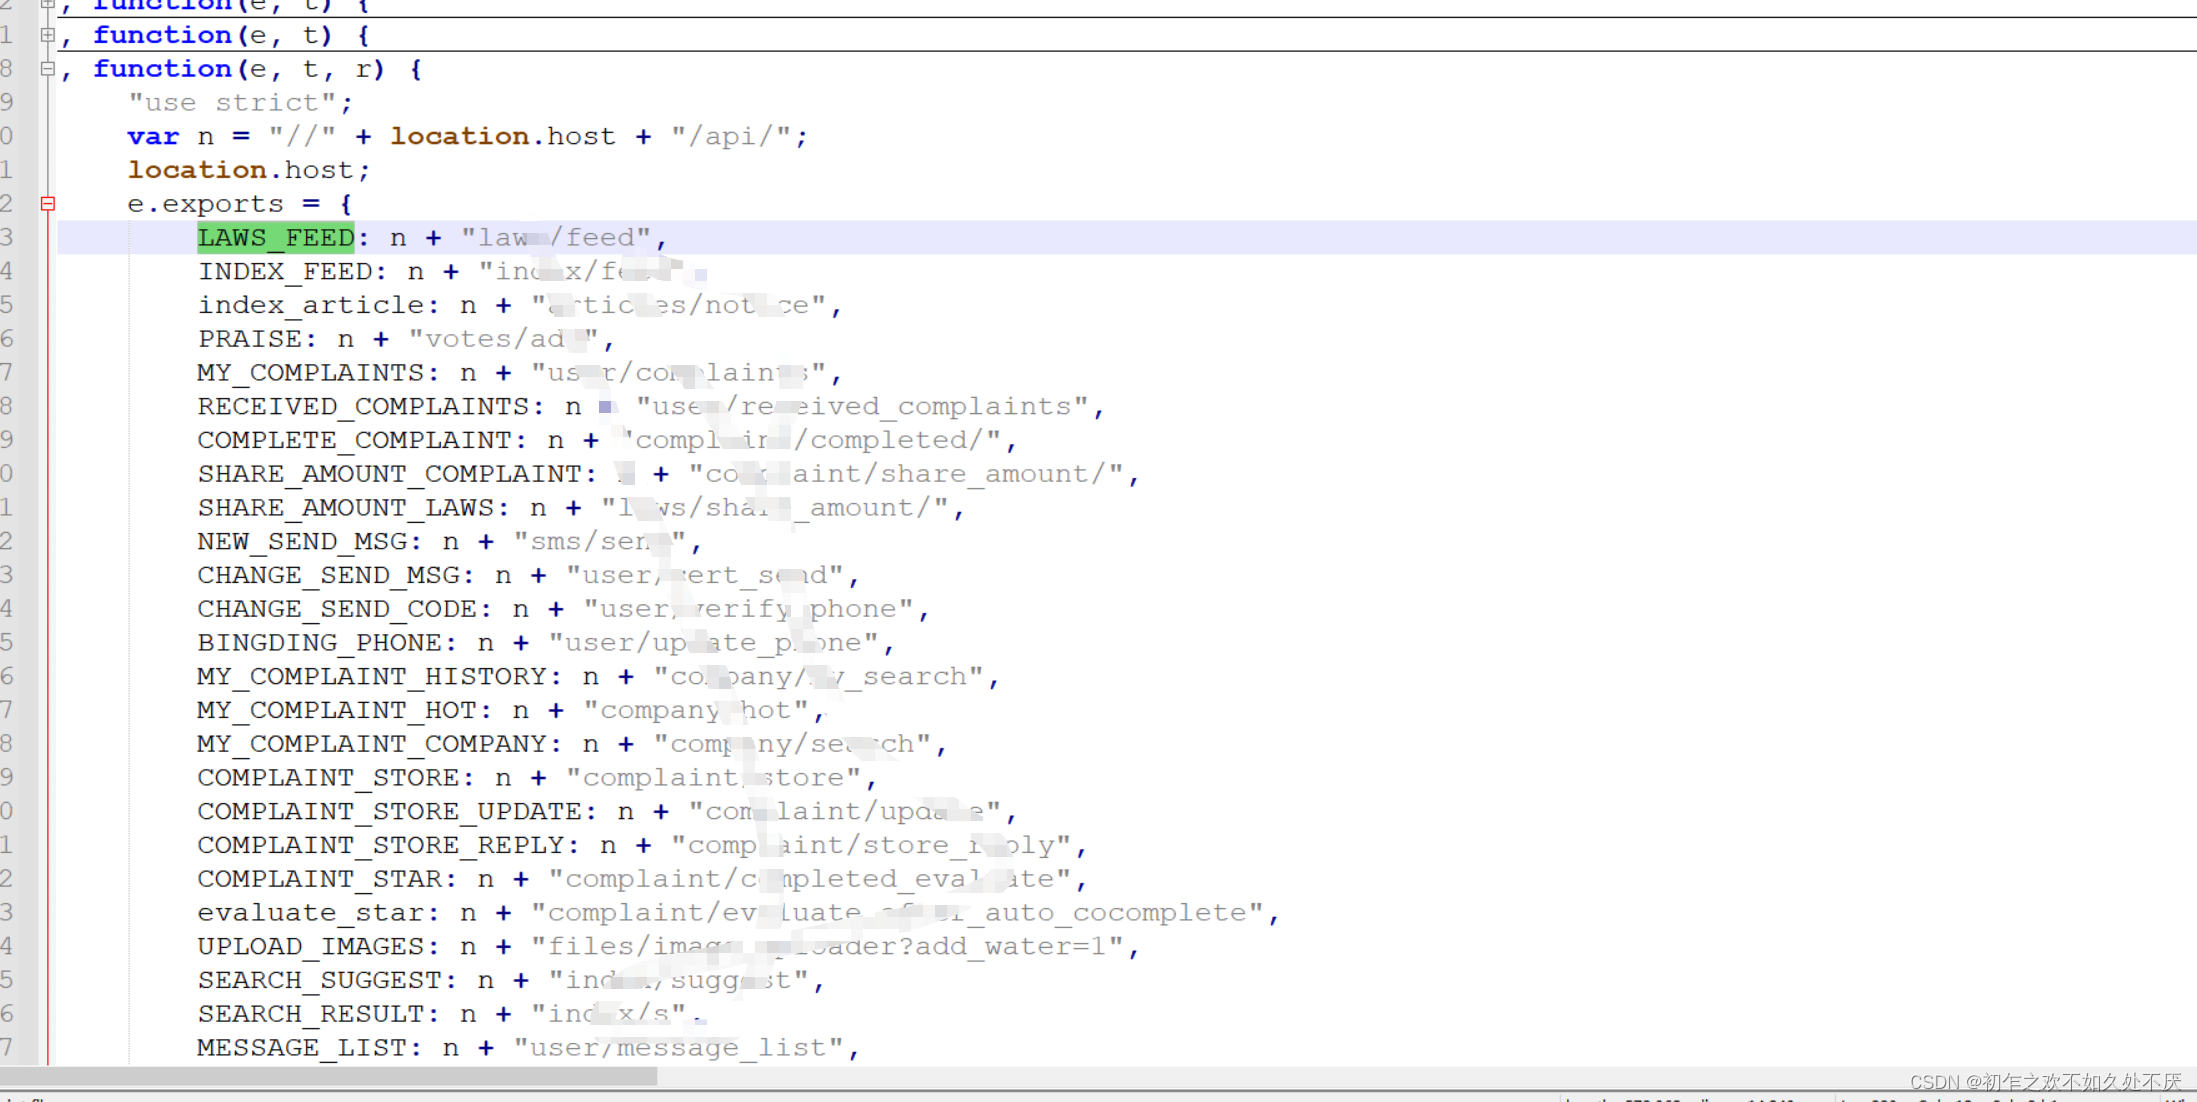The height and width of the screenshot is (1102, 2197).
Task: Click the NEW_SEND_MSG key
Action: click(302, 542)
